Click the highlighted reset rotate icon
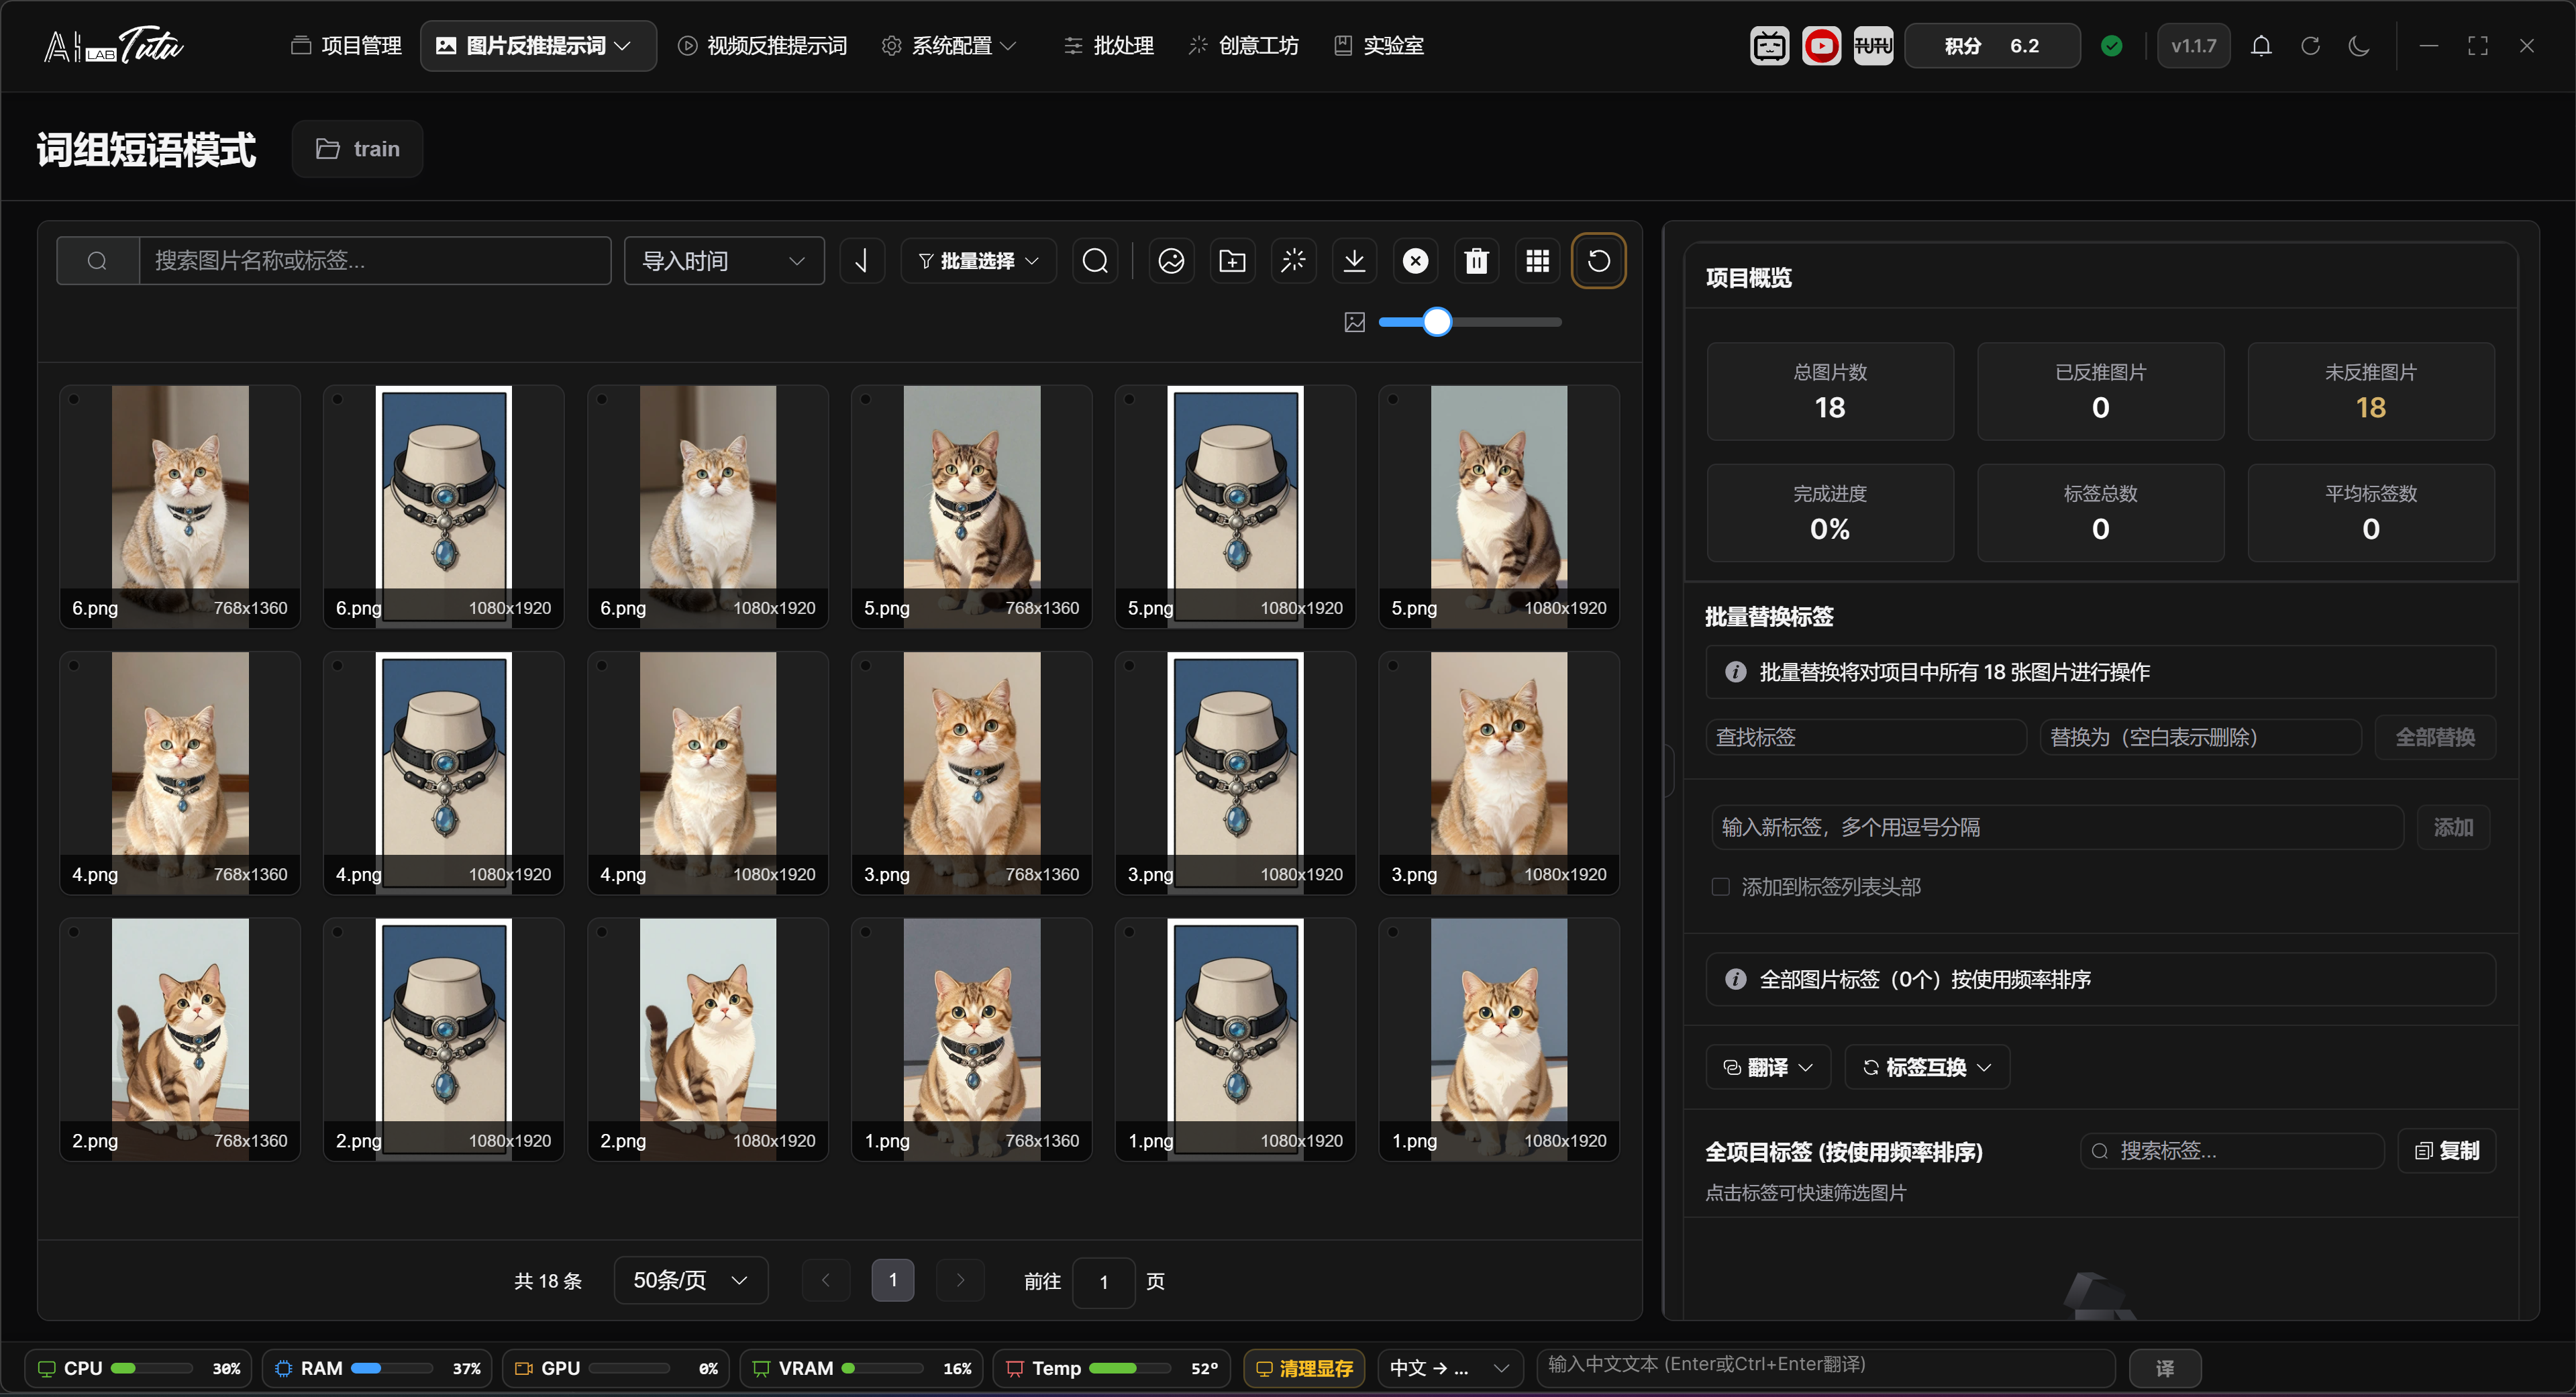Image resolution: width=2576 pixels, height=1397 pixels. (x=1599, y=261)
